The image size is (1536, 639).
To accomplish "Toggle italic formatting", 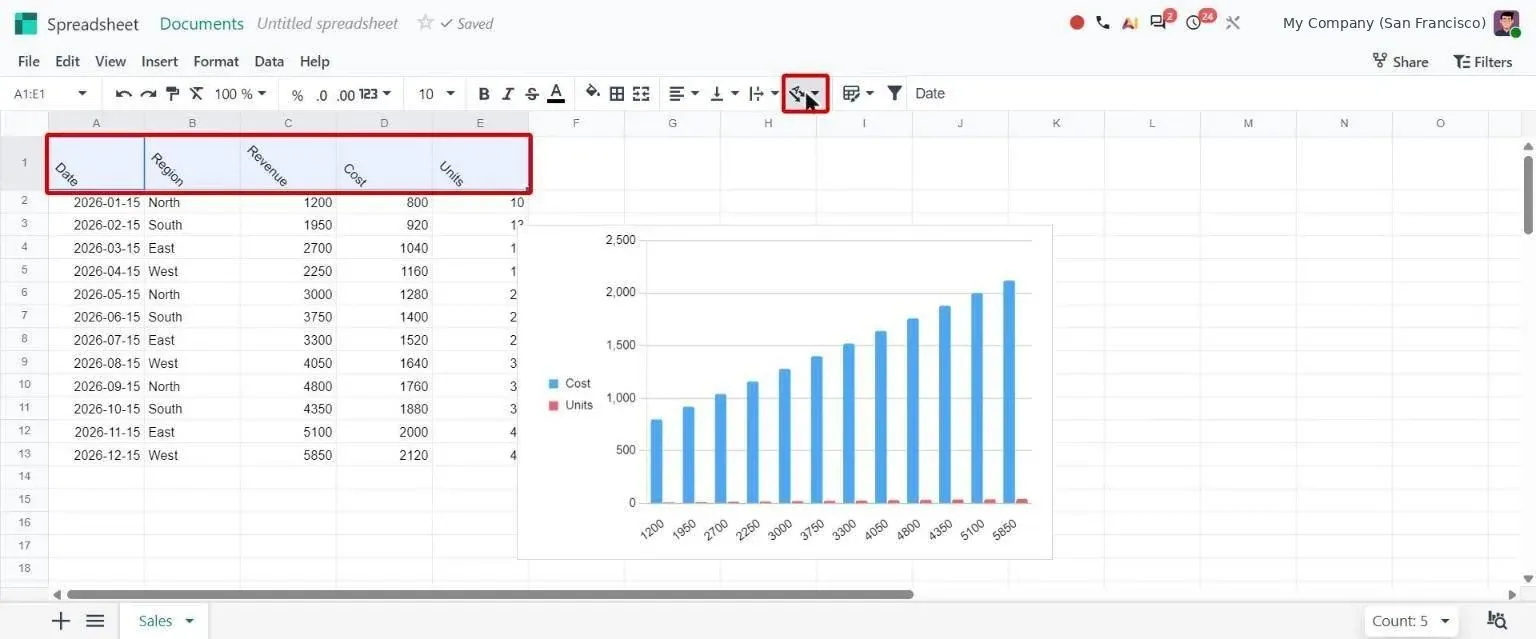I will 508,94.
